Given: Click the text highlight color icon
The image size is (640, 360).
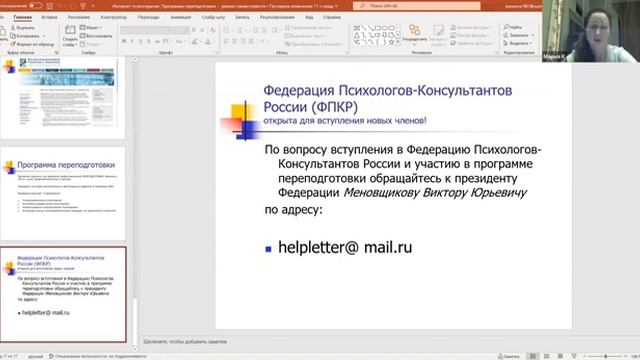Looking at the screenshot, I should coord(195,41).
